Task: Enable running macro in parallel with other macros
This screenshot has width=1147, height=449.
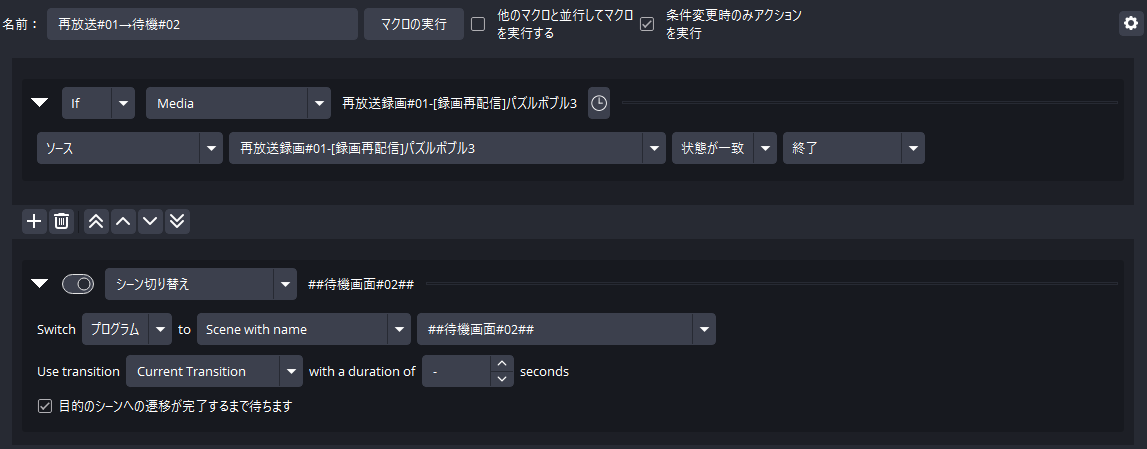Action: pyautogui.click(x=478, y=24)
